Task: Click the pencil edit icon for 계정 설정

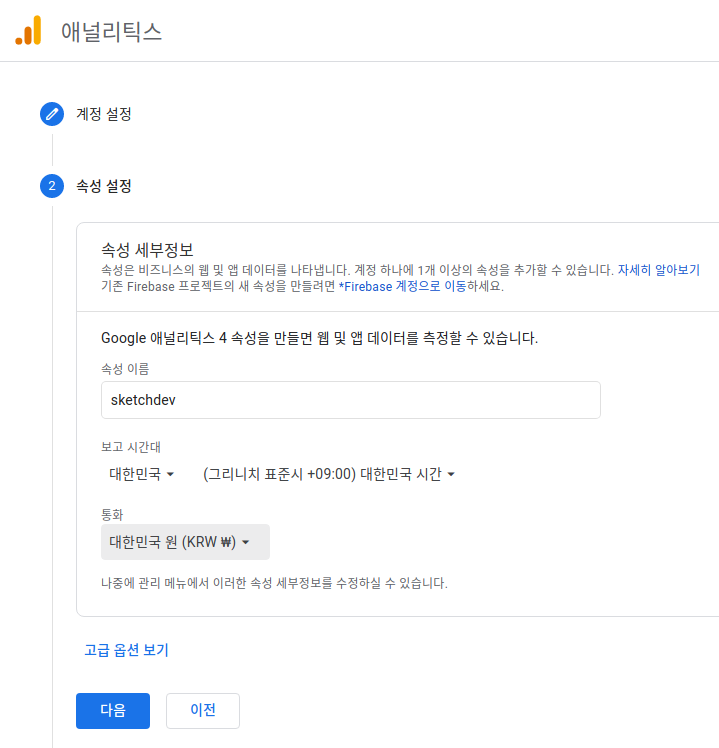Action: [x=52, y=114]
